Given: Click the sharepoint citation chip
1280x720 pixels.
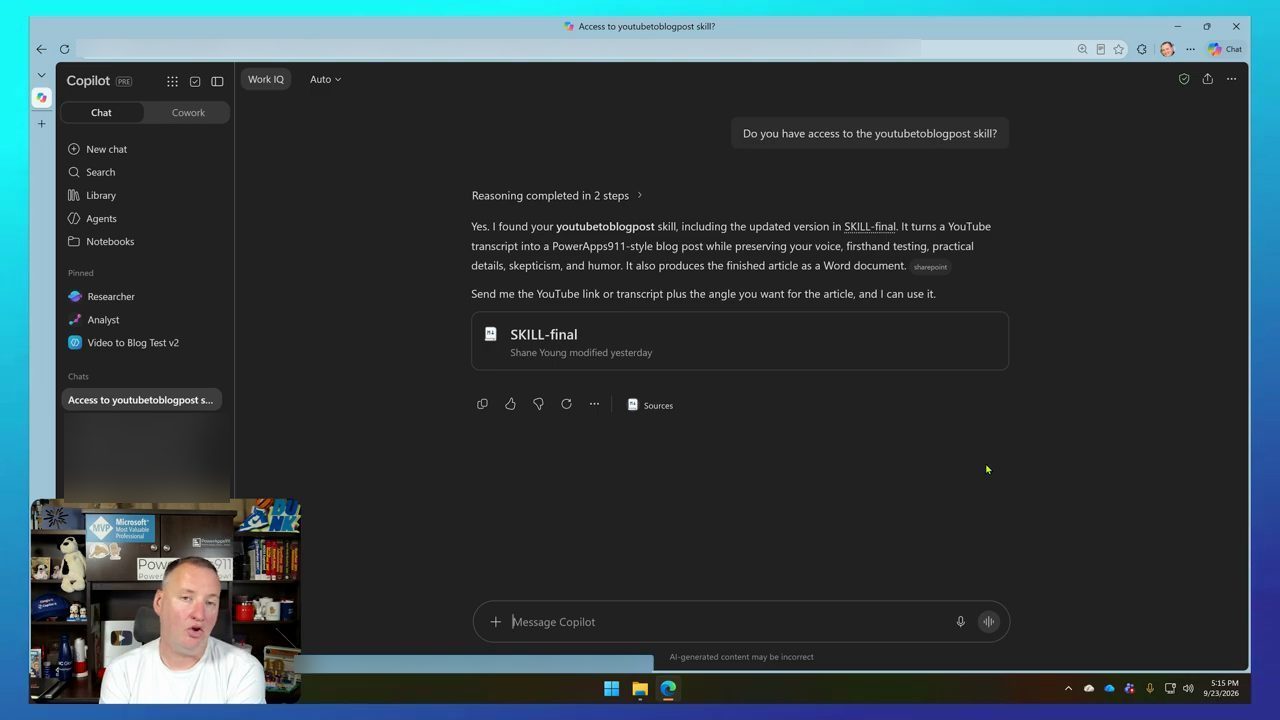Looking at the screenshot, I should [930, 267].
